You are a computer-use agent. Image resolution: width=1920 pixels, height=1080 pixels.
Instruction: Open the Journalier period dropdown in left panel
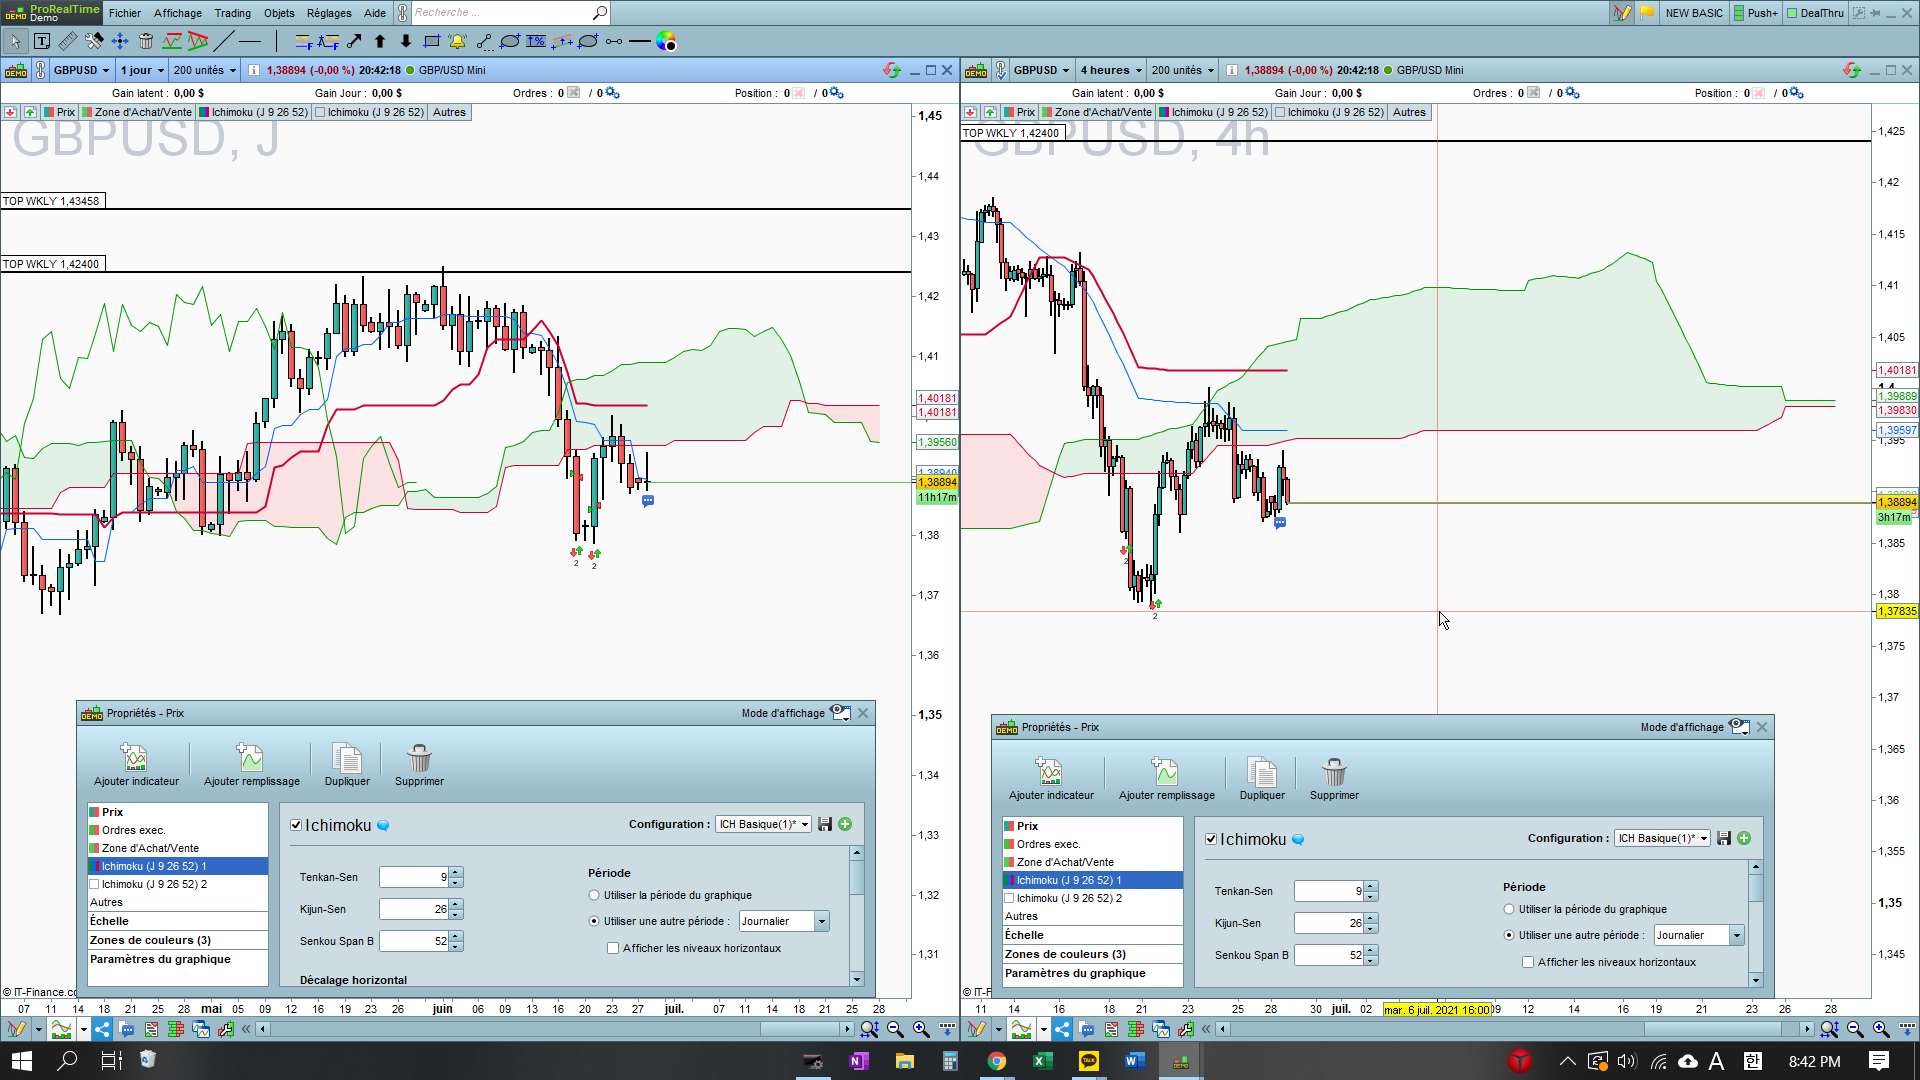822,921
